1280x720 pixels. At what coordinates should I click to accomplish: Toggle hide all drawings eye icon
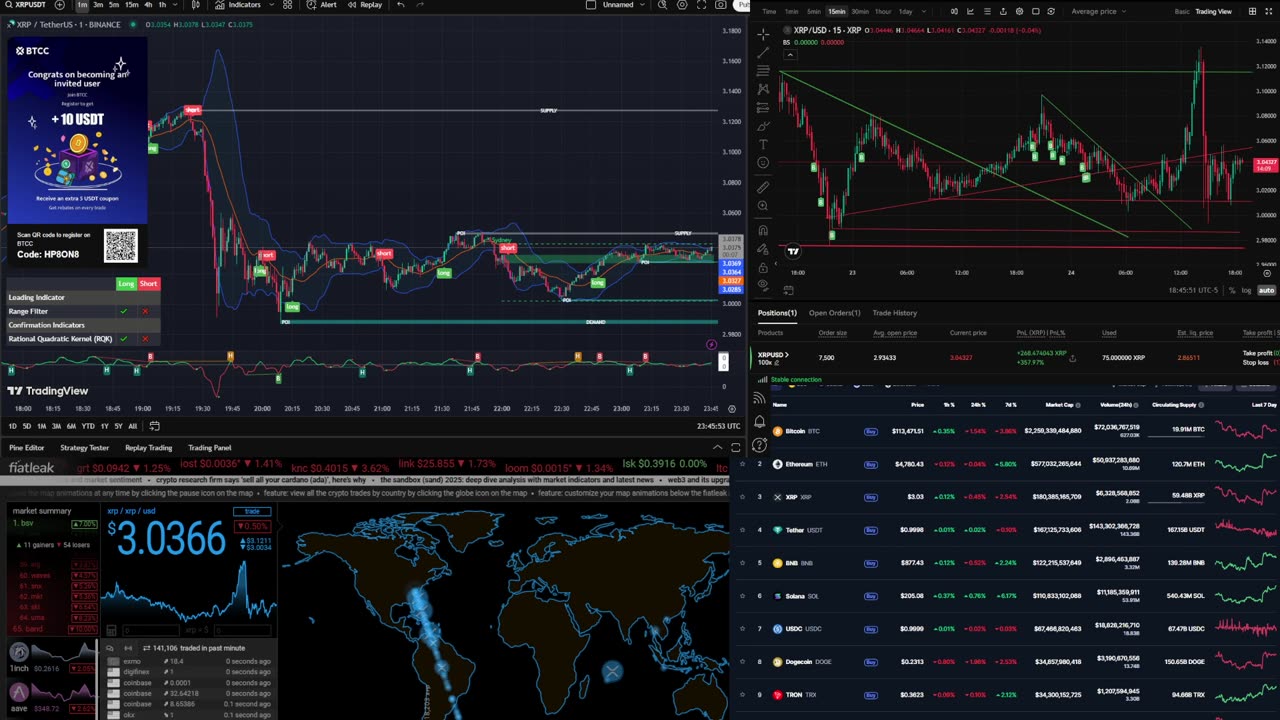[x=763, y=284]
